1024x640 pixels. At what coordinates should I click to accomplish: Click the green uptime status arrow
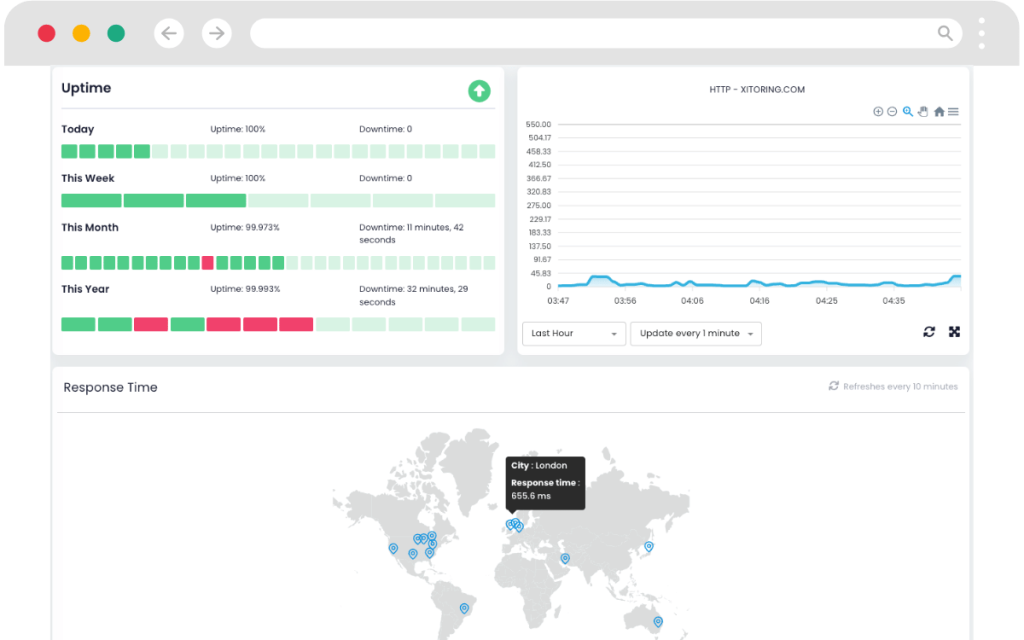tap(479, 91)
